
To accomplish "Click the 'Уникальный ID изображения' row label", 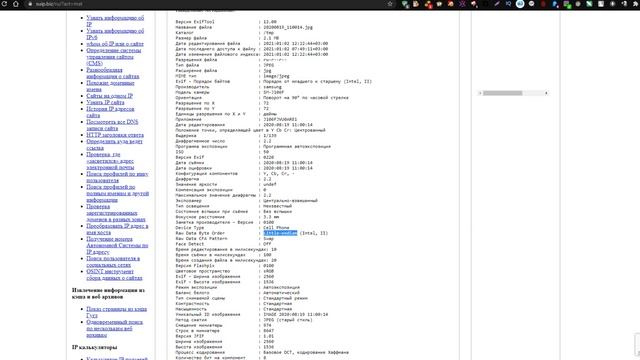I will 208,315.
